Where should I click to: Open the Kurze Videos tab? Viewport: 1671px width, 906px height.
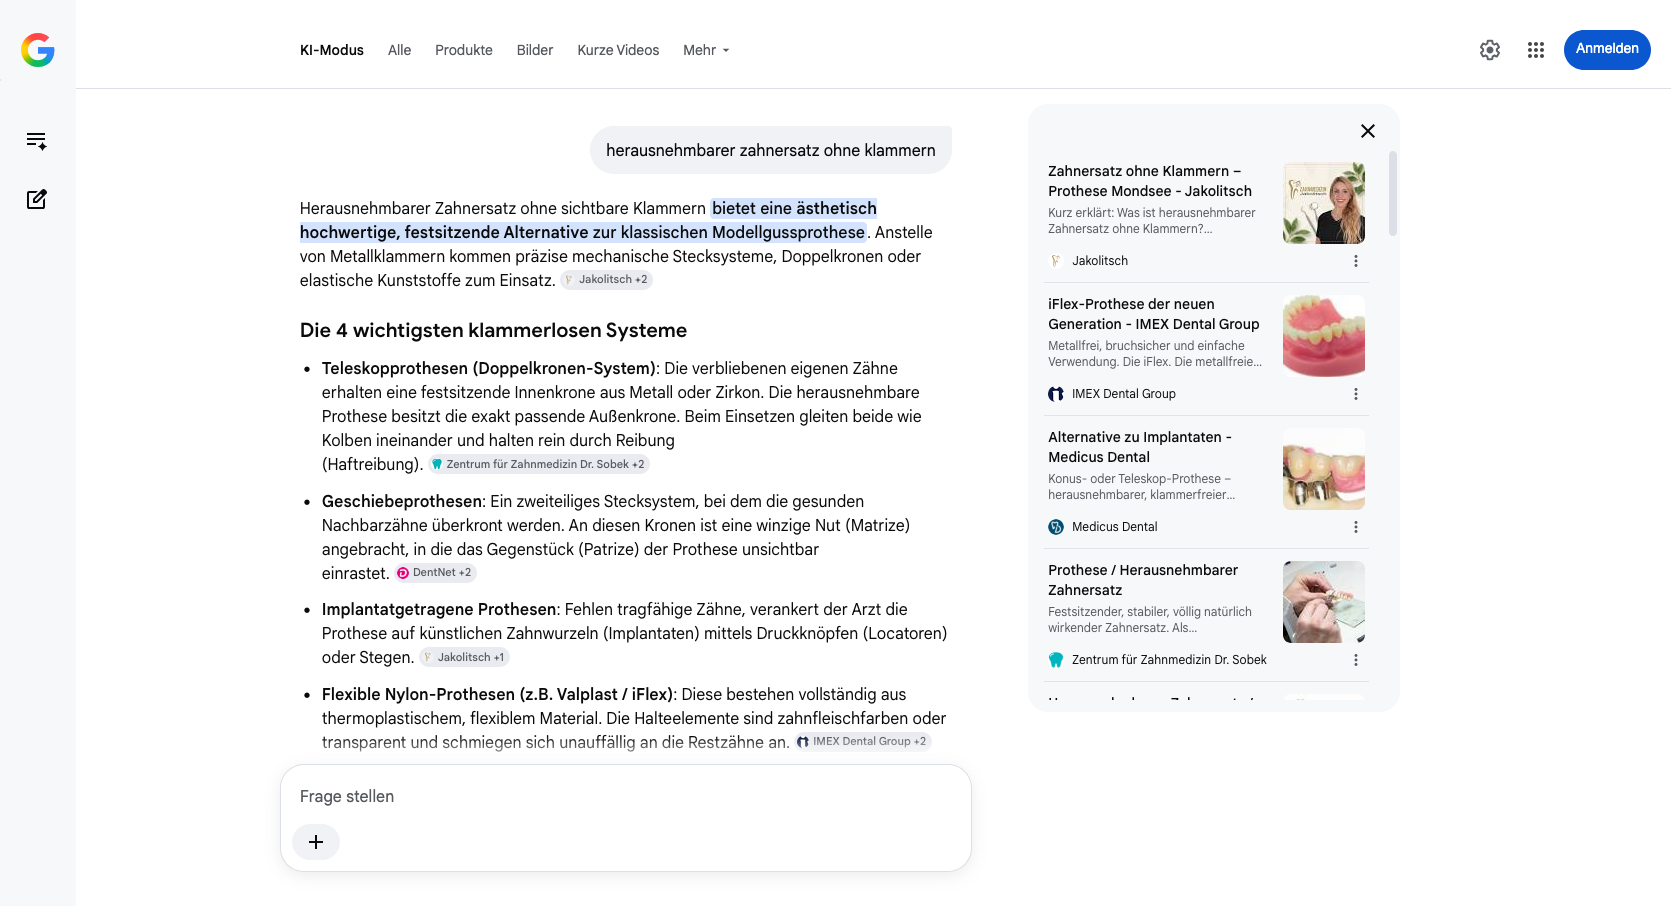click(618, 50)
